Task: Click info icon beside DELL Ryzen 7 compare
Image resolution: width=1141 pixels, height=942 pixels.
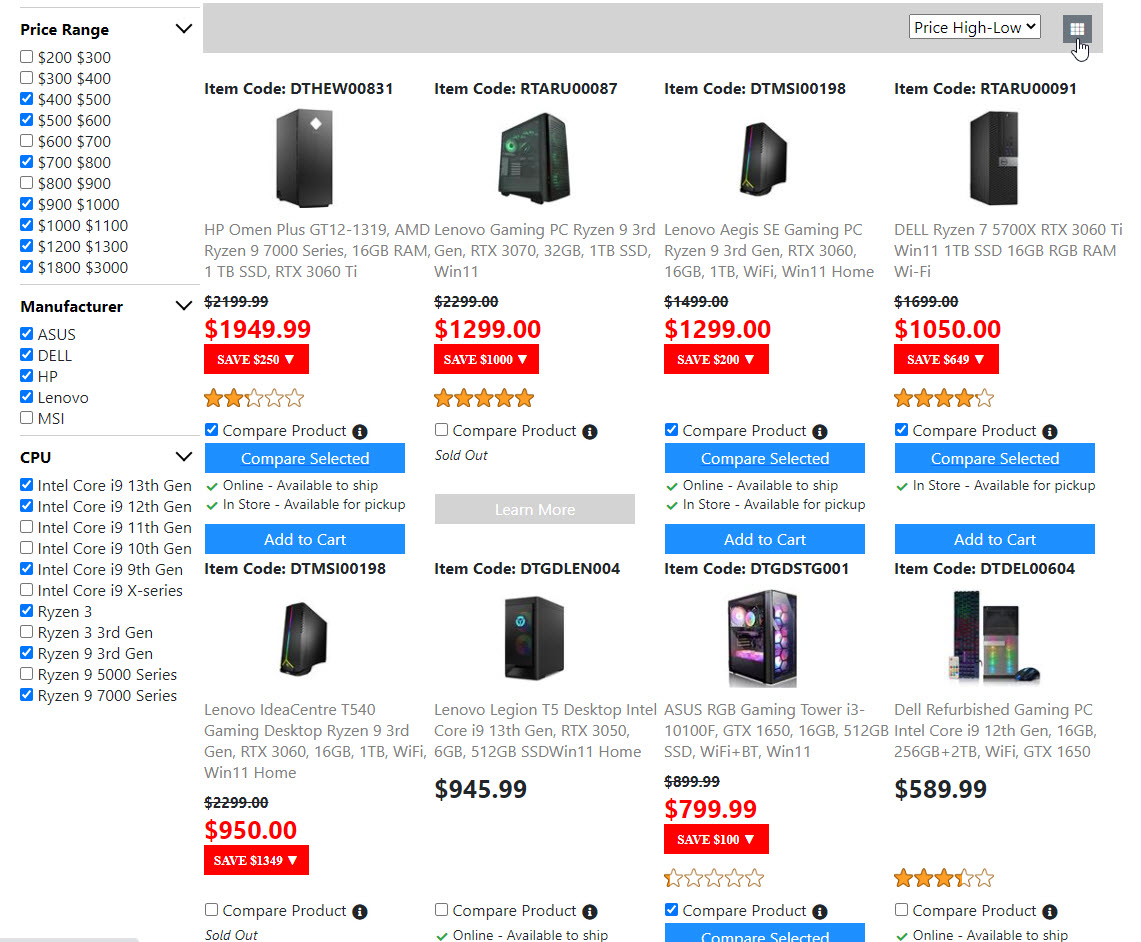Action: coord(1050,432)
